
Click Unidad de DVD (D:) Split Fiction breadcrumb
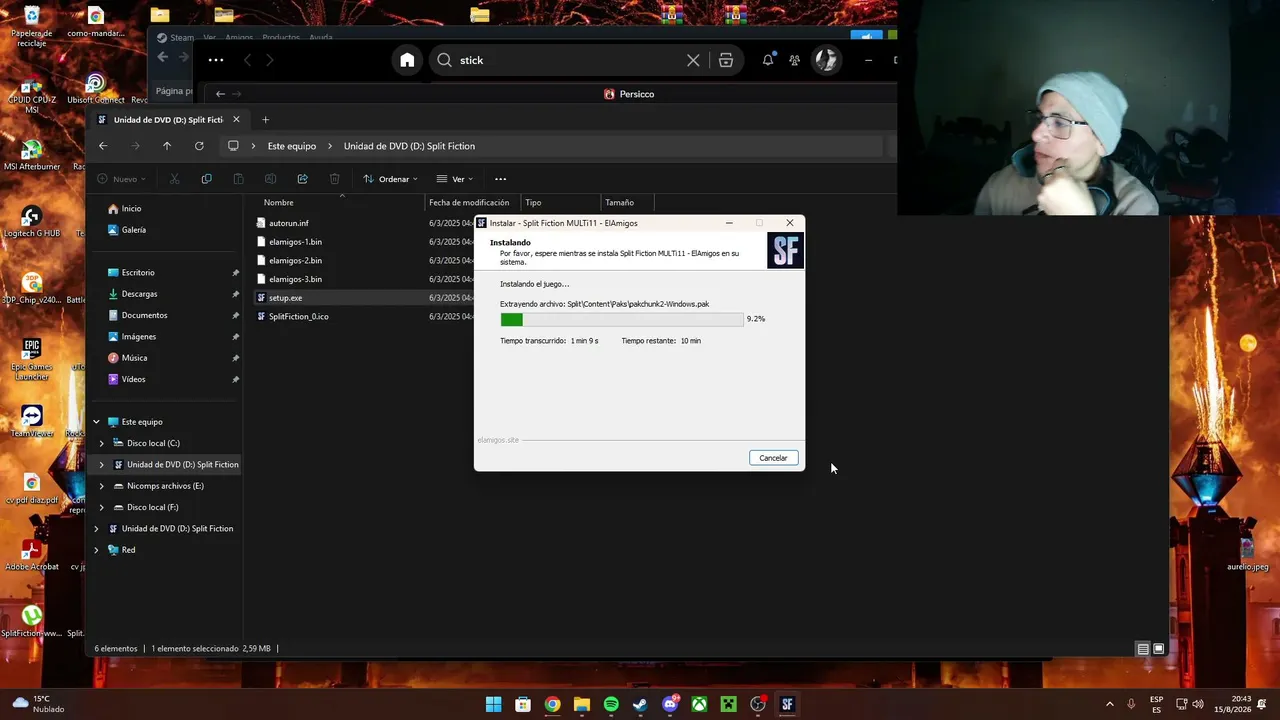tap(409, 146)
